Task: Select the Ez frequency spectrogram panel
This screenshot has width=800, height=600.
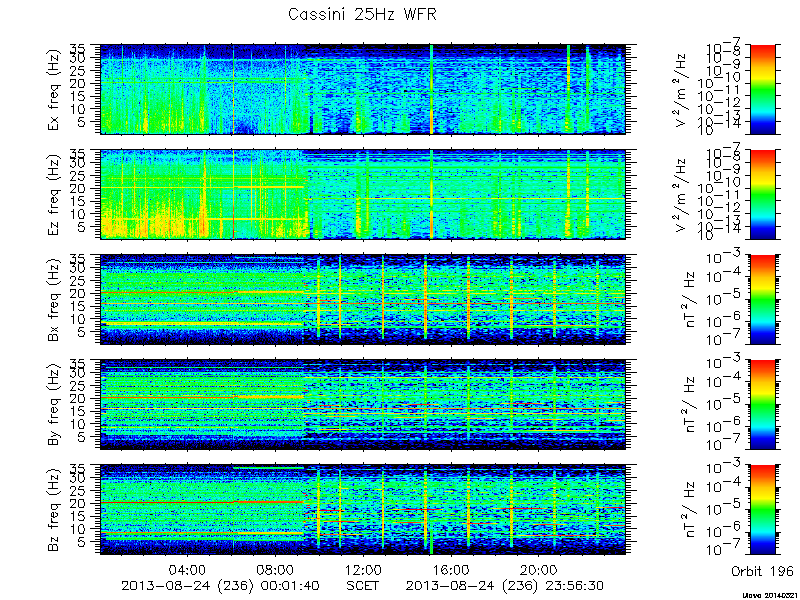Action: point(363,194)
